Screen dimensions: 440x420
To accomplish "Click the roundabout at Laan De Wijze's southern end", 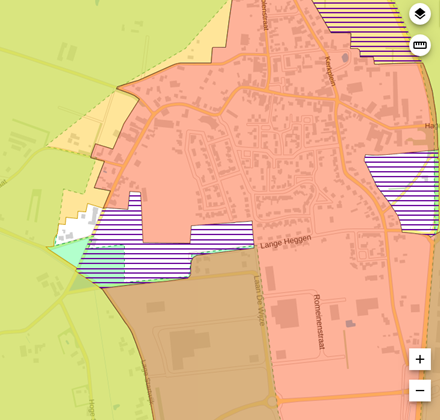I will tap(272, 401).
